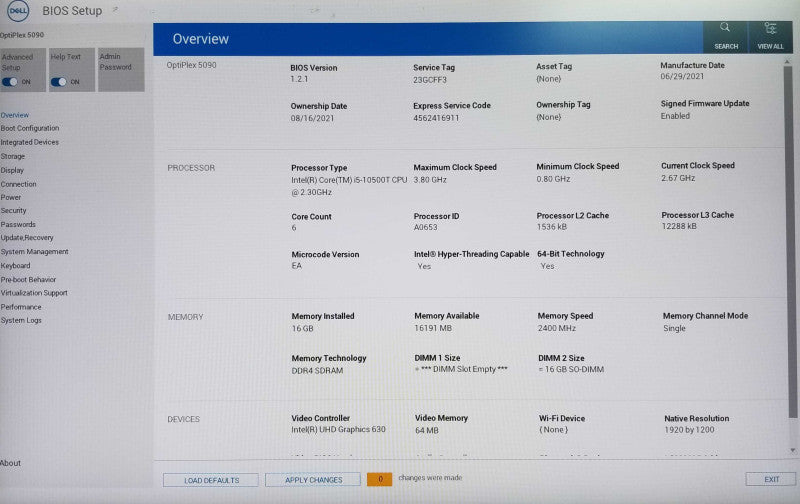Click the Exit button
Image resolution: width=800 pixels, height=504 pixels.
coord(771,479)
